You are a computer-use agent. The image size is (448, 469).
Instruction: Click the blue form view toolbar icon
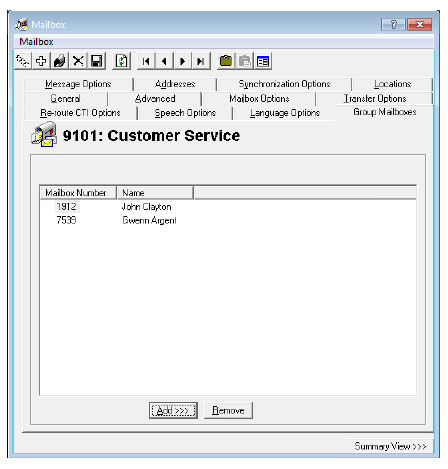pyautogui.click(x=263, y=61)
